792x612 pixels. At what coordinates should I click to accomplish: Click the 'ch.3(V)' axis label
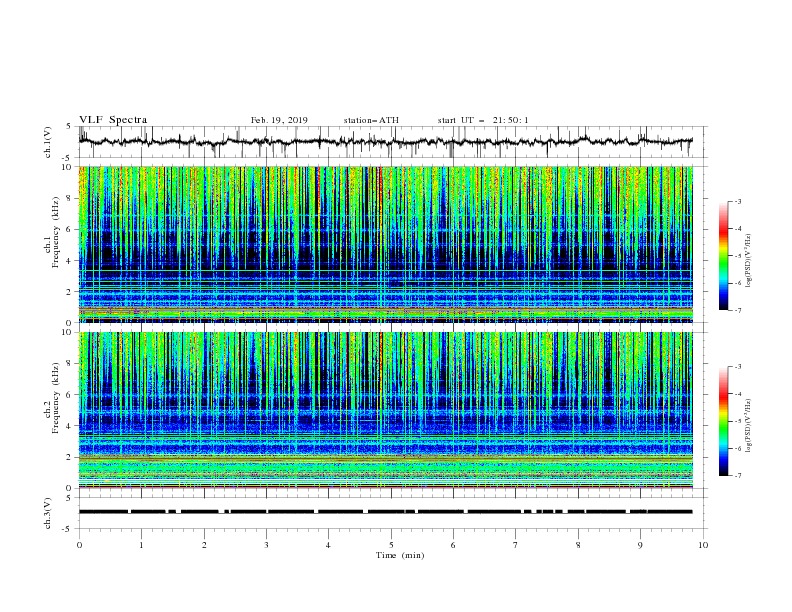(48, 513)
